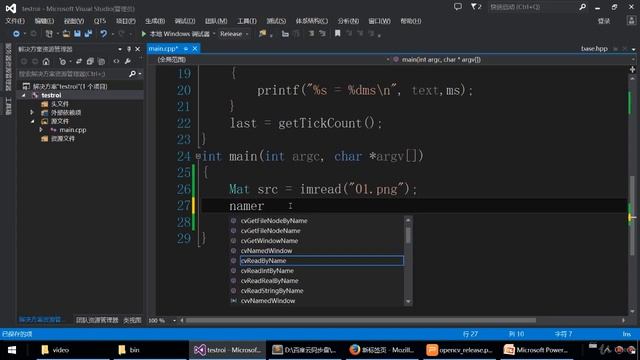Pin the Solution Explorer panel
Screen dimensions: 640x360
[129, 49]
